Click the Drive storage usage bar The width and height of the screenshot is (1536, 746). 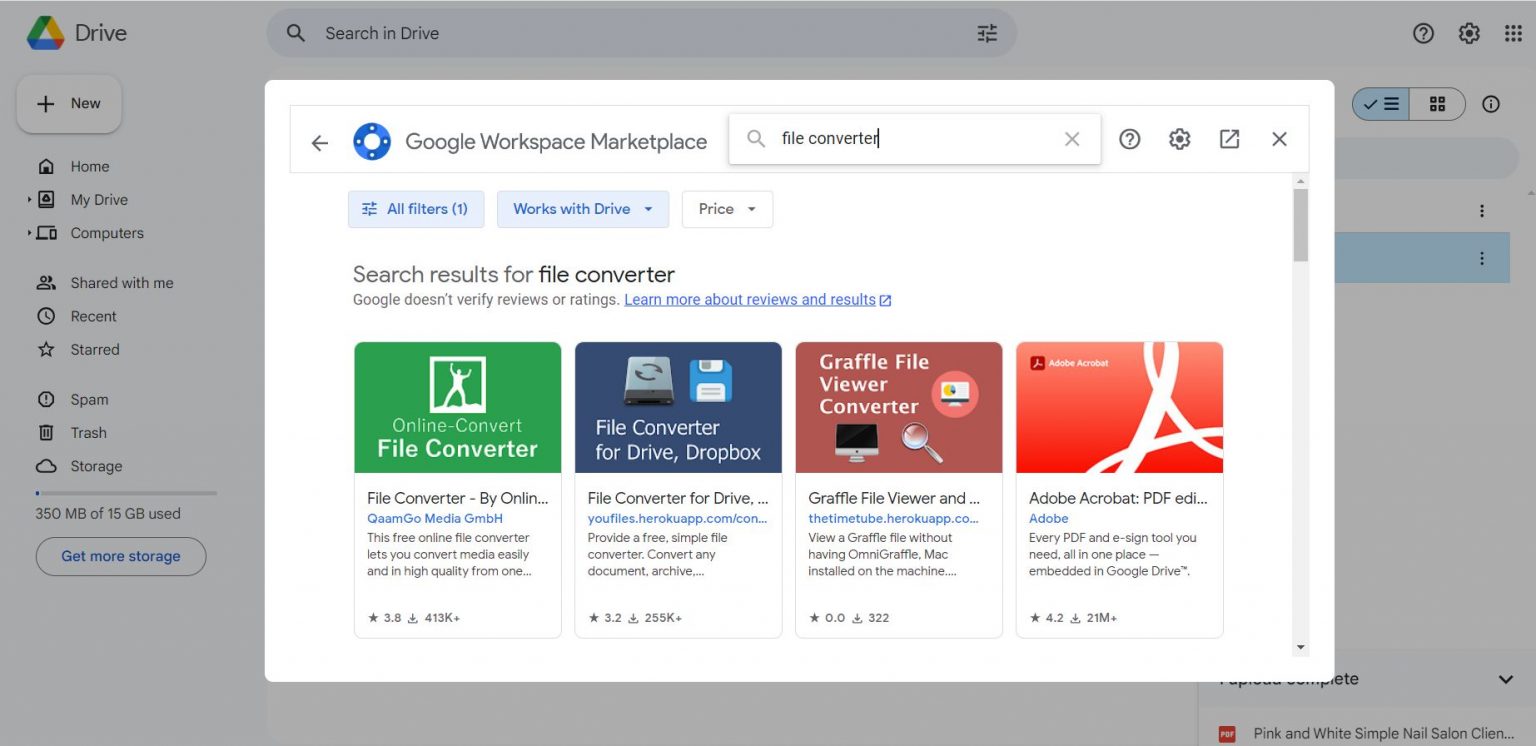coord(126,493)
